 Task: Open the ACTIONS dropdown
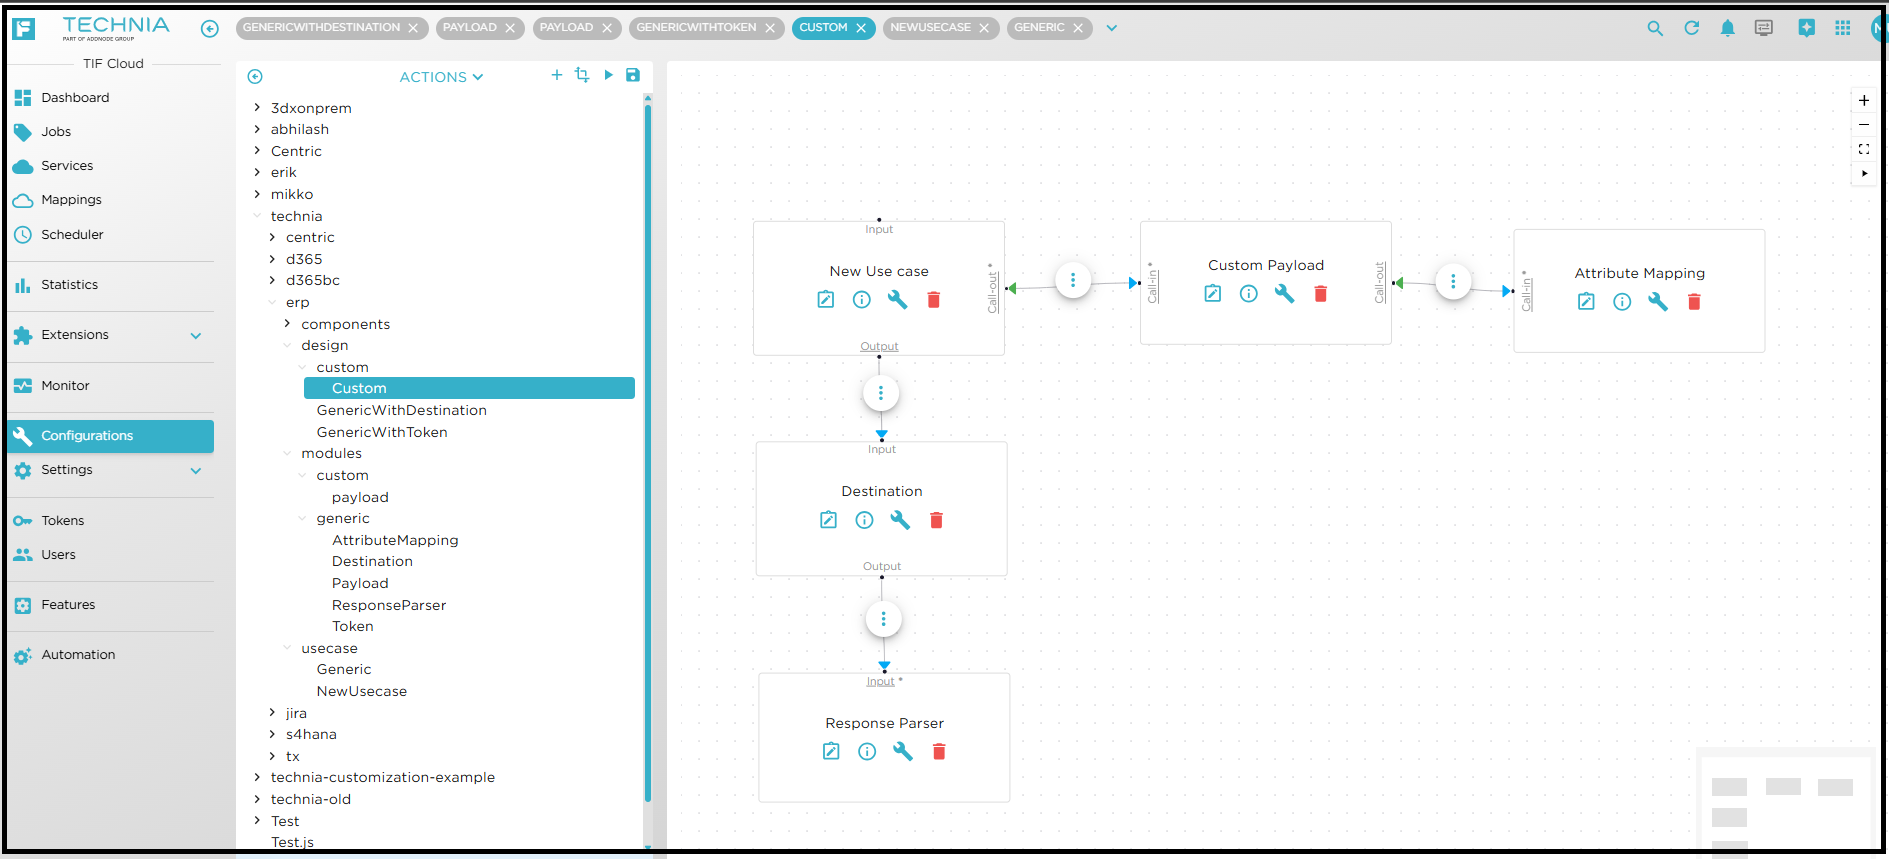441,77
